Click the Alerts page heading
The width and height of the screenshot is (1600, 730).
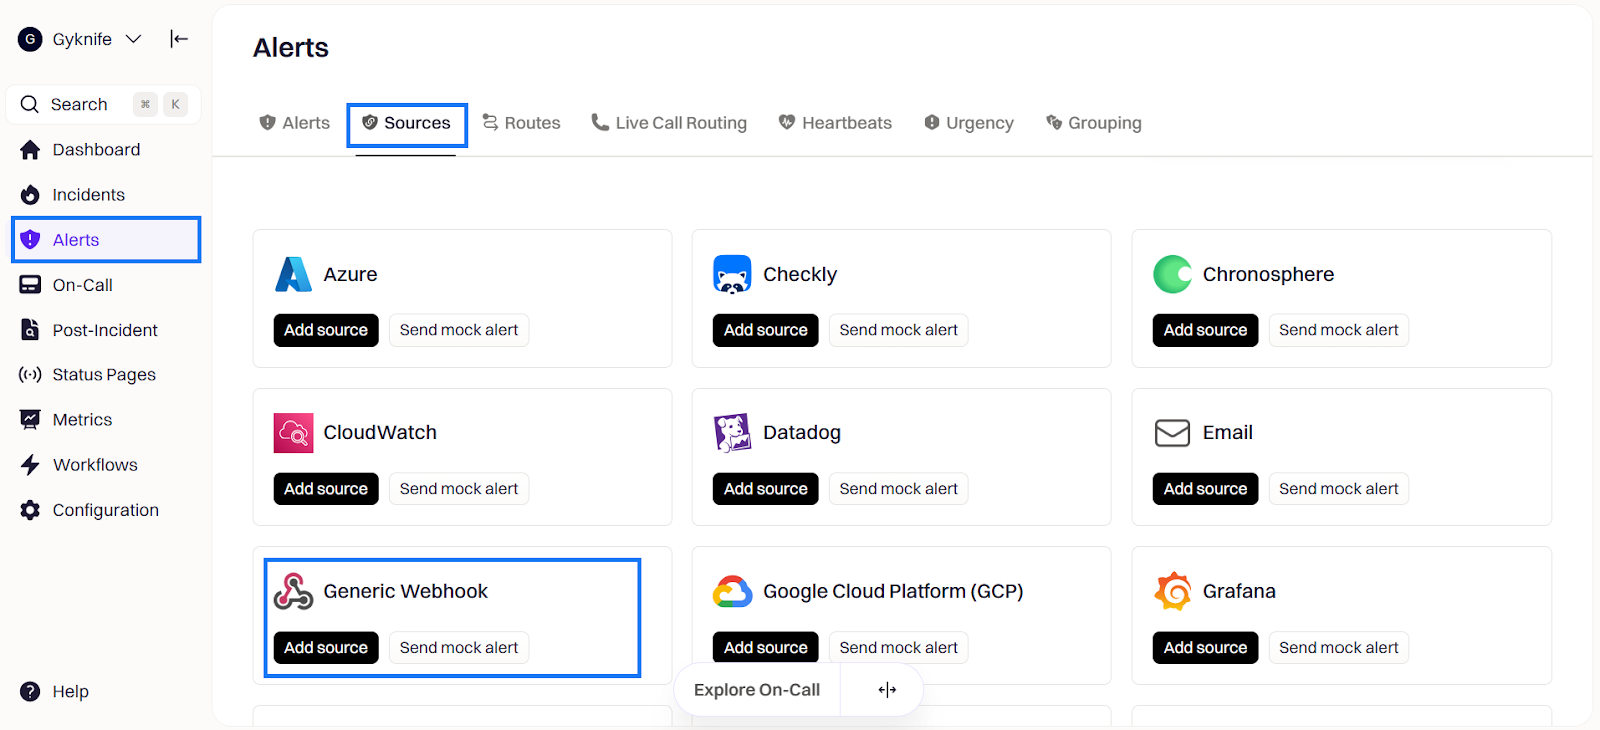[x=291, y=47]
